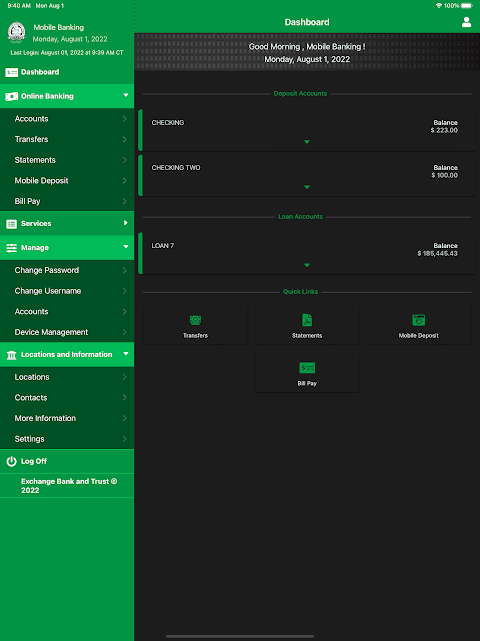
Task: Click the LOAN 7 balance amount
Action: click(437, 253)
